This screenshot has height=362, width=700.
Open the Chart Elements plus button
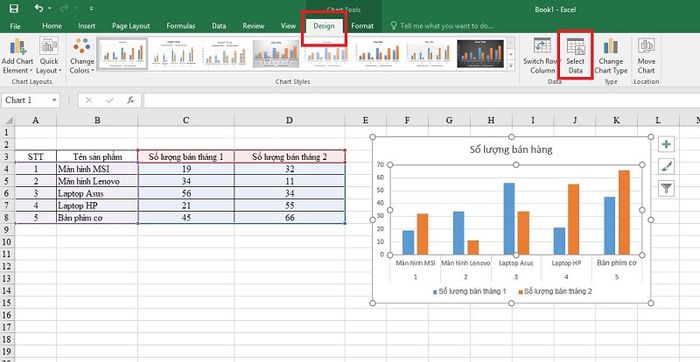666,144
